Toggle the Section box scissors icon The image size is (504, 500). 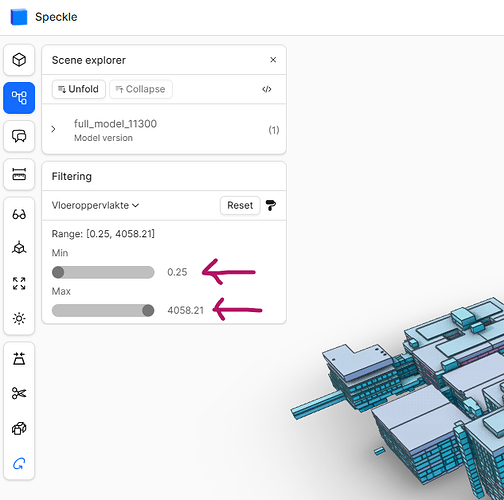(x=19, y=393)
